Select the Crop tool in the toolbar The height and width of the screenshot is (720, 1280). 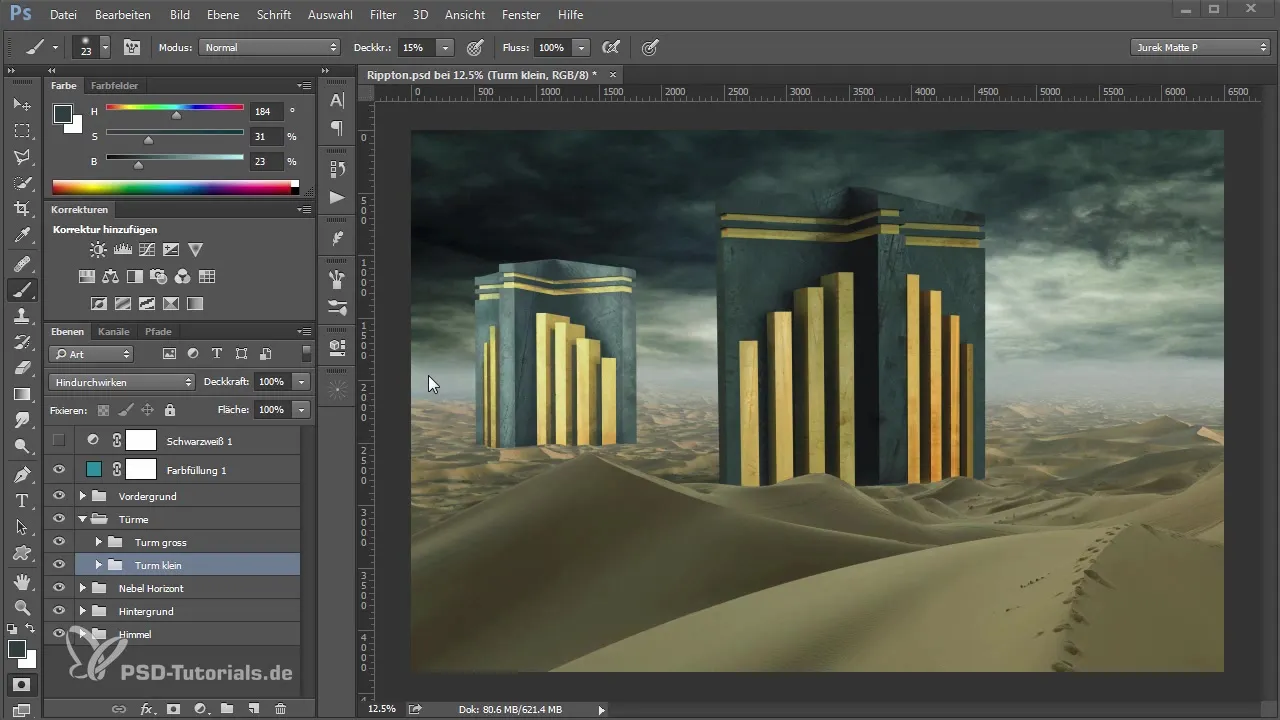tap(21, 209)
